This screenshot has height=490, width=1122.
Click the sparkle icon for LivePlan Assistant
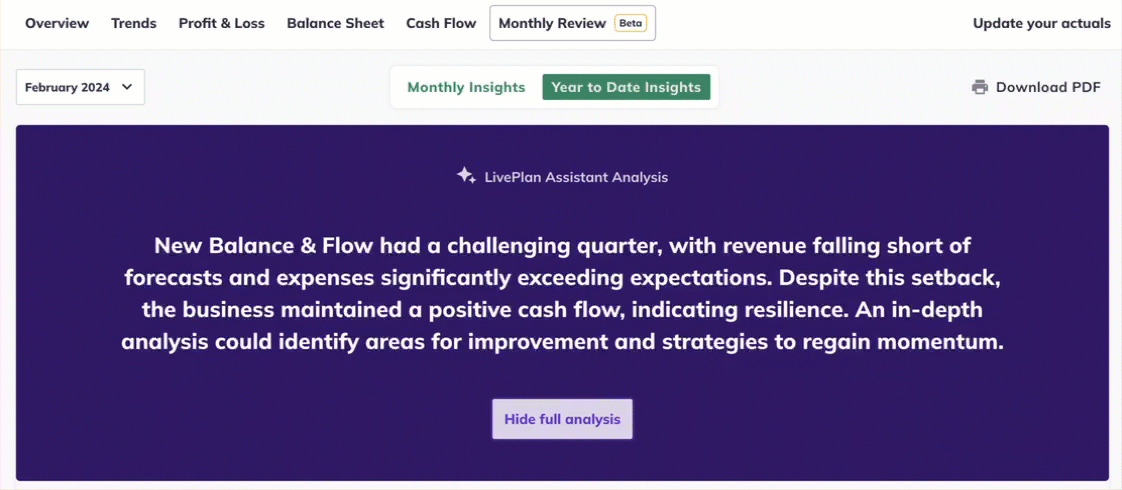(x=466, y=176)
